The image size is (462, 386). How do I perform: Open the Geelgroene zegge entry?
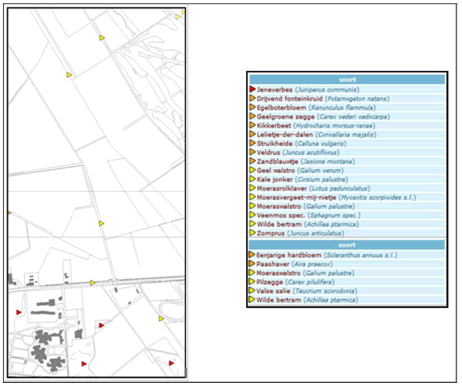click(x=286, y=117)
